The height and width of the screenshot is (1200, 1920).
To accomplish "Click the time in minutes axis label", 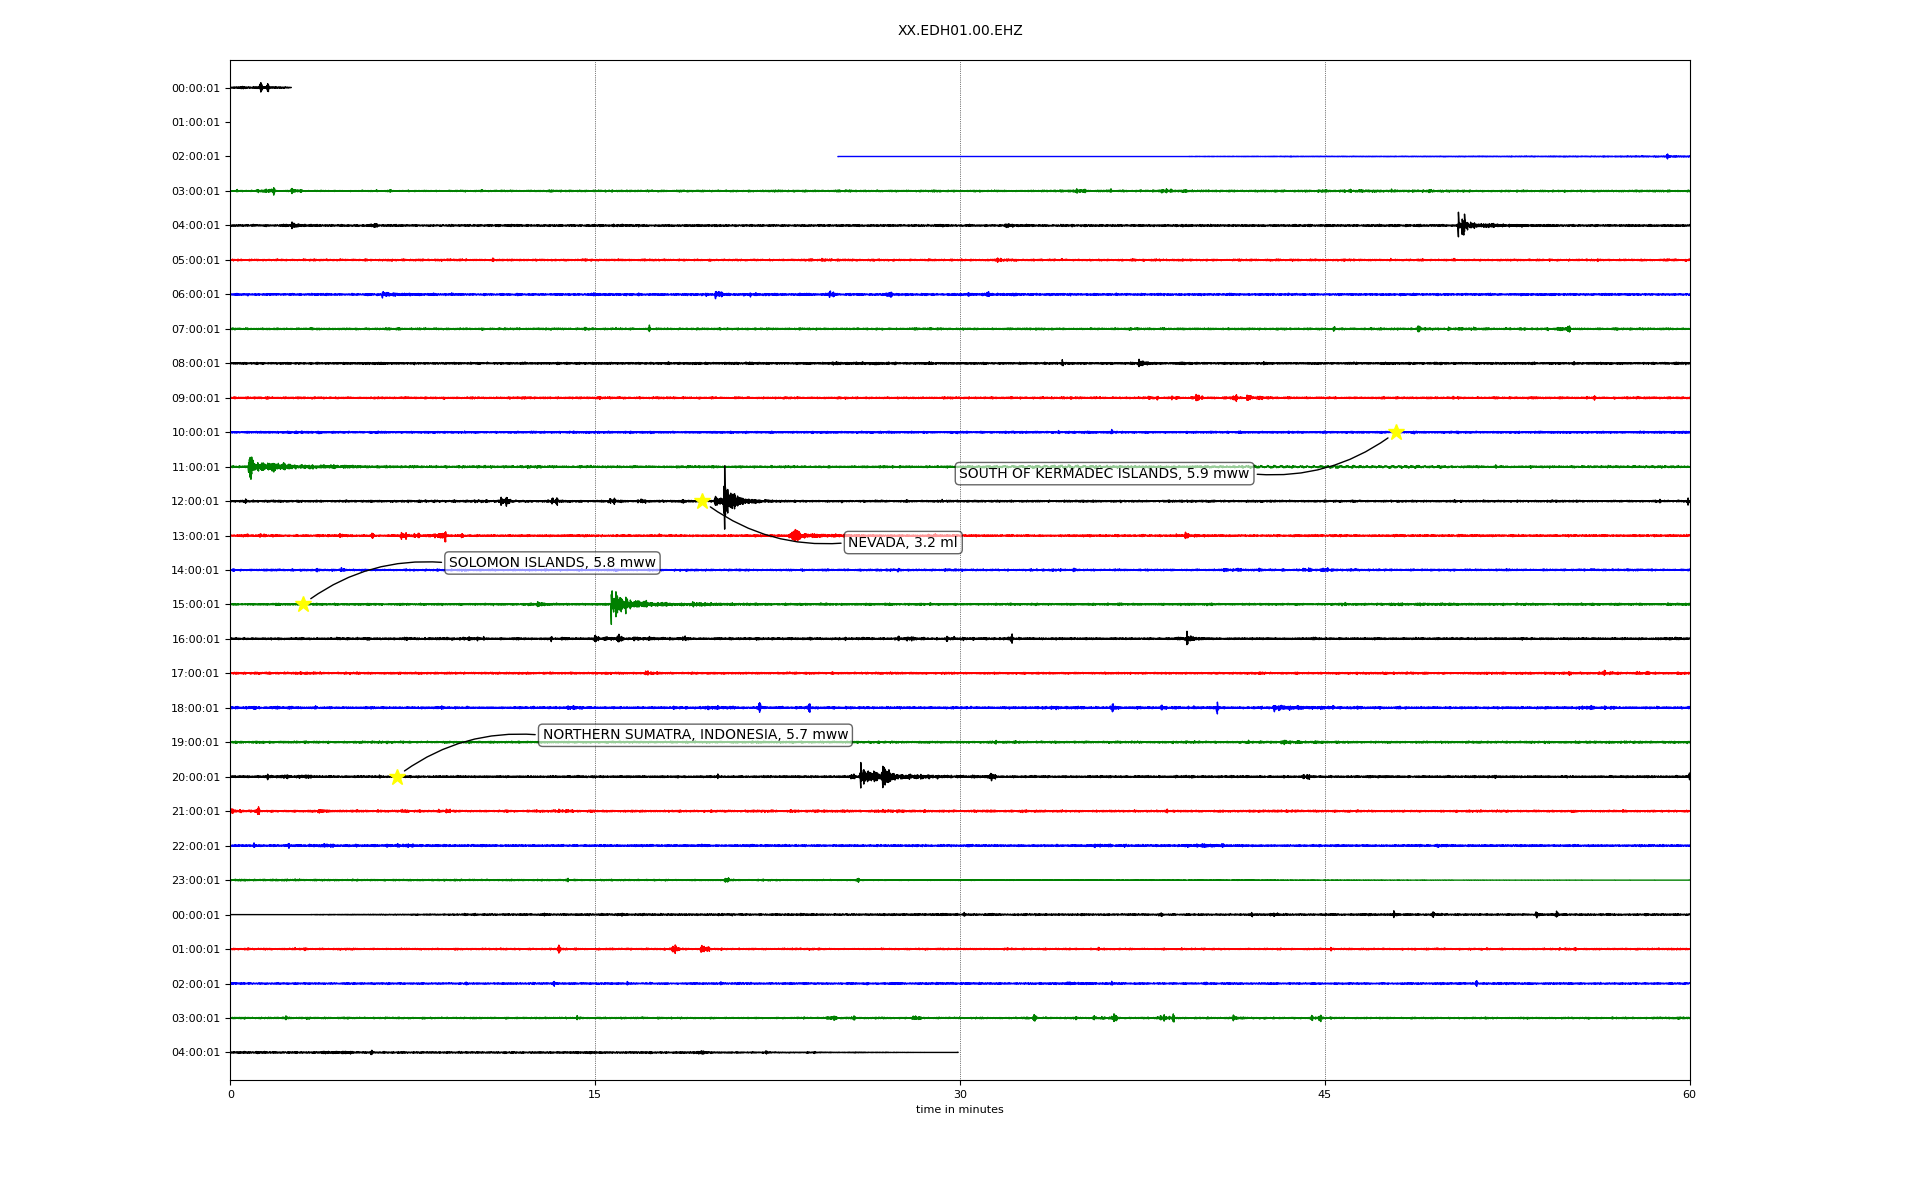I will (x=959, y=1109).
